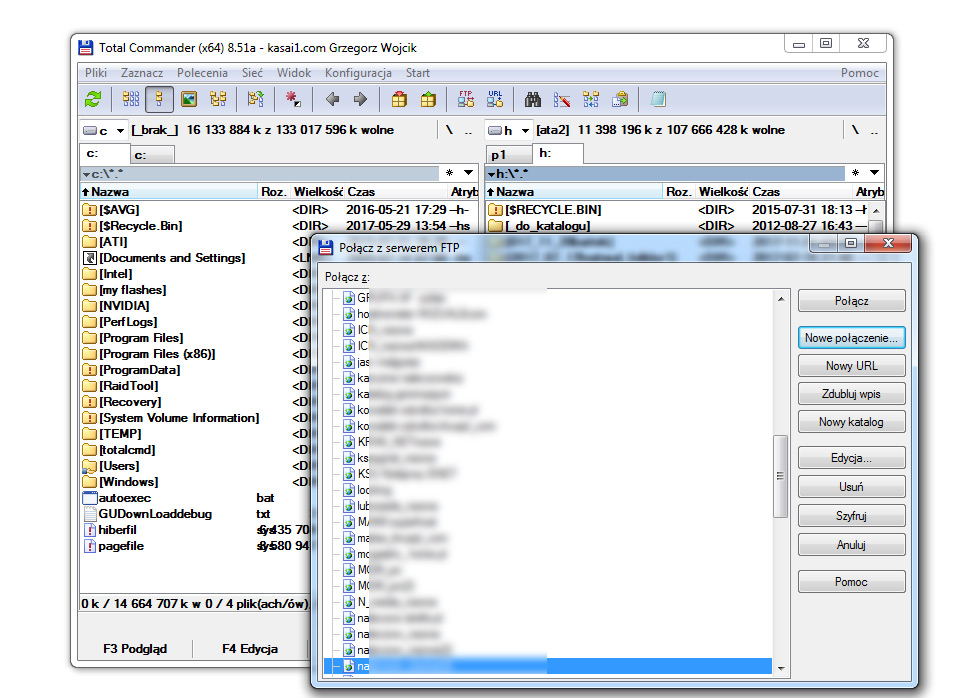The image size is (960, 698).
Task: Sort left panel by Nazwa column
Action: coord(169,192)
